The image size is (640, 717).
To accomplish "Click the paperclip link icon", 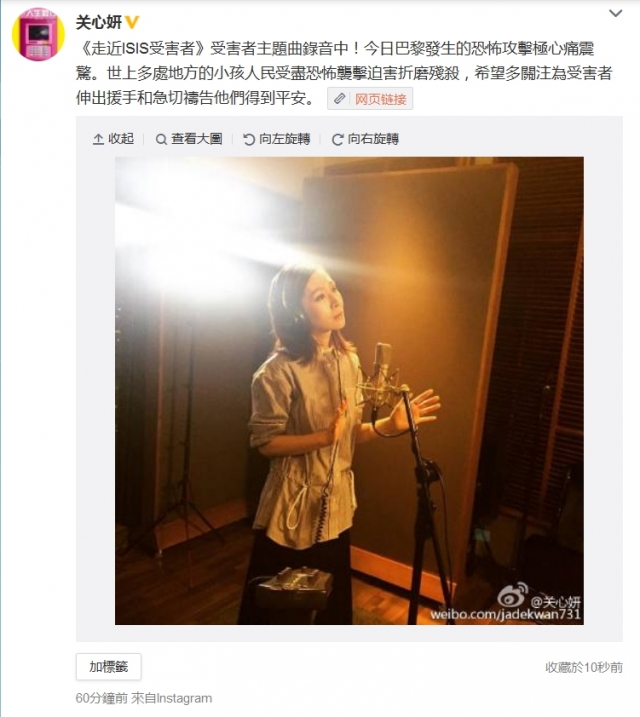I will (340, 99).
